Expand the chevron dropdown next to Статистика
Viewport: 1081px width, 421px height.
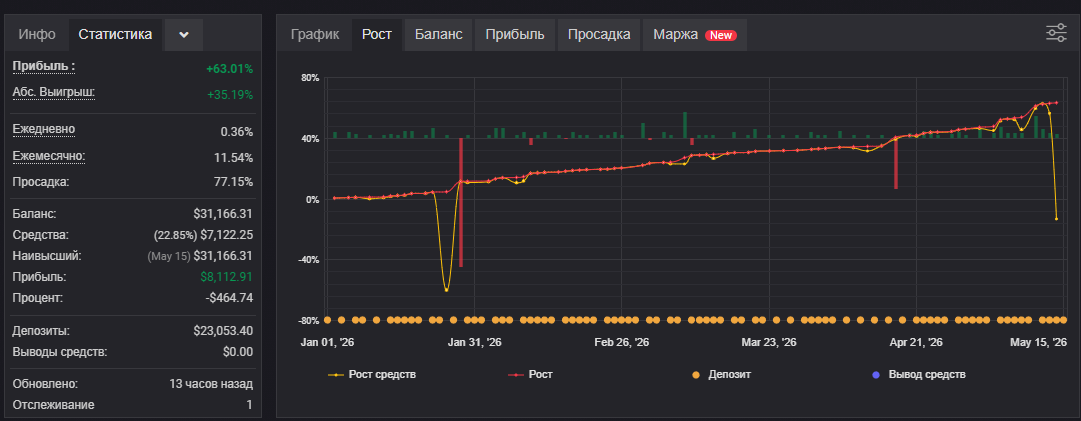[x=183, y=35]
